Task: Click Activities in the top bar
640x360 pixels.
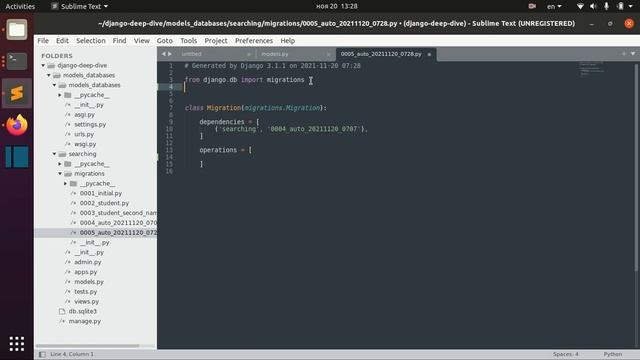Action: tap(20, 6)
